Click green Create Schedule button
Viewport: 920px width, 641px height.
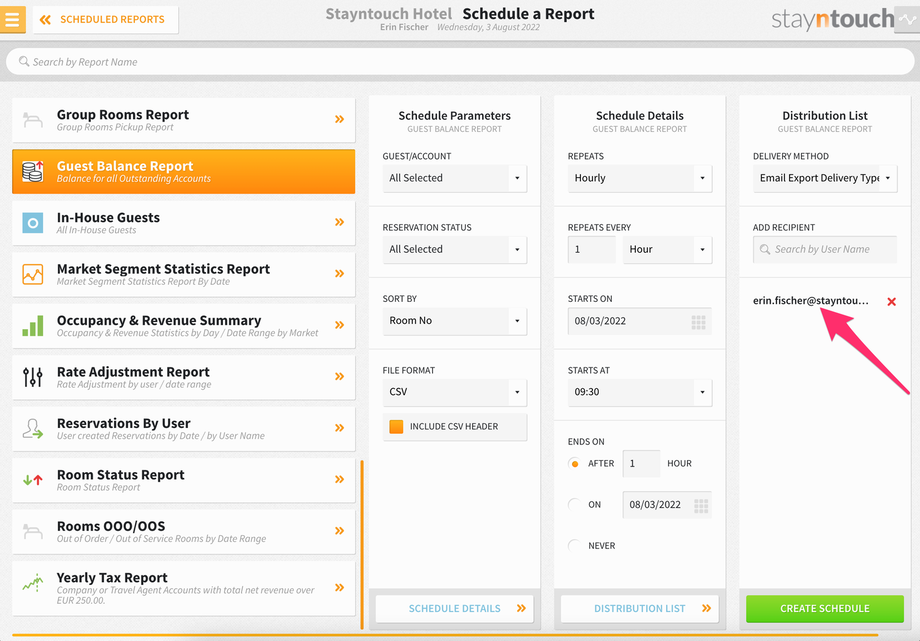[825, 609]
